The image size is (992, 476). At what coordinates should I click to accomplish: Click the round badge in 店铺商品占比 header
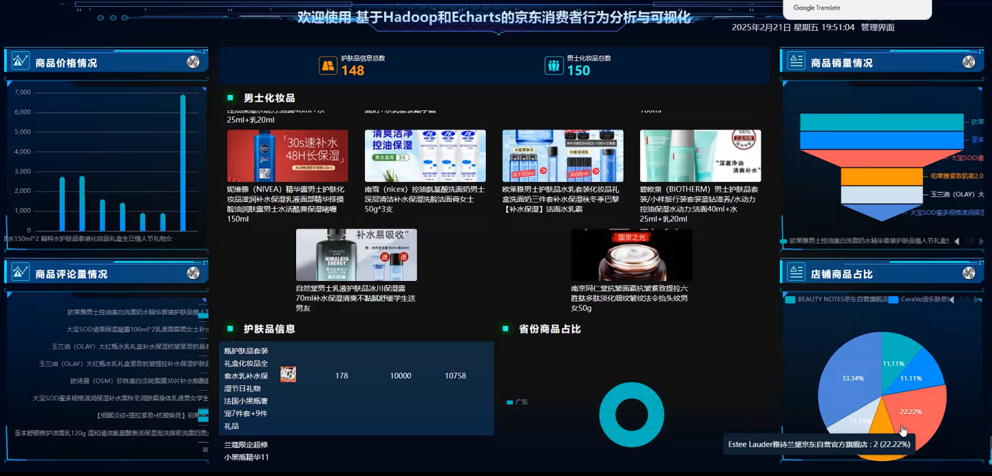pos(969,273)
